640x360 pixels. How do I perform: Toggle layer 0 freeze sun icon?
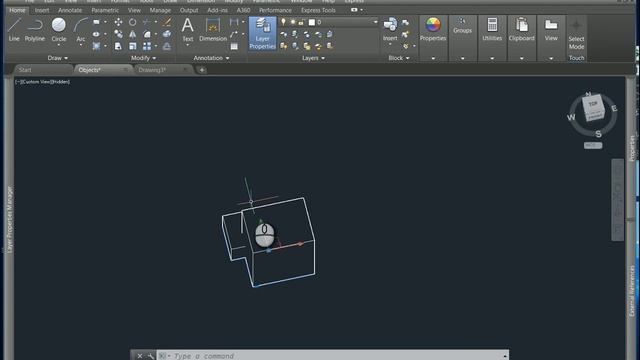(293, 22)
